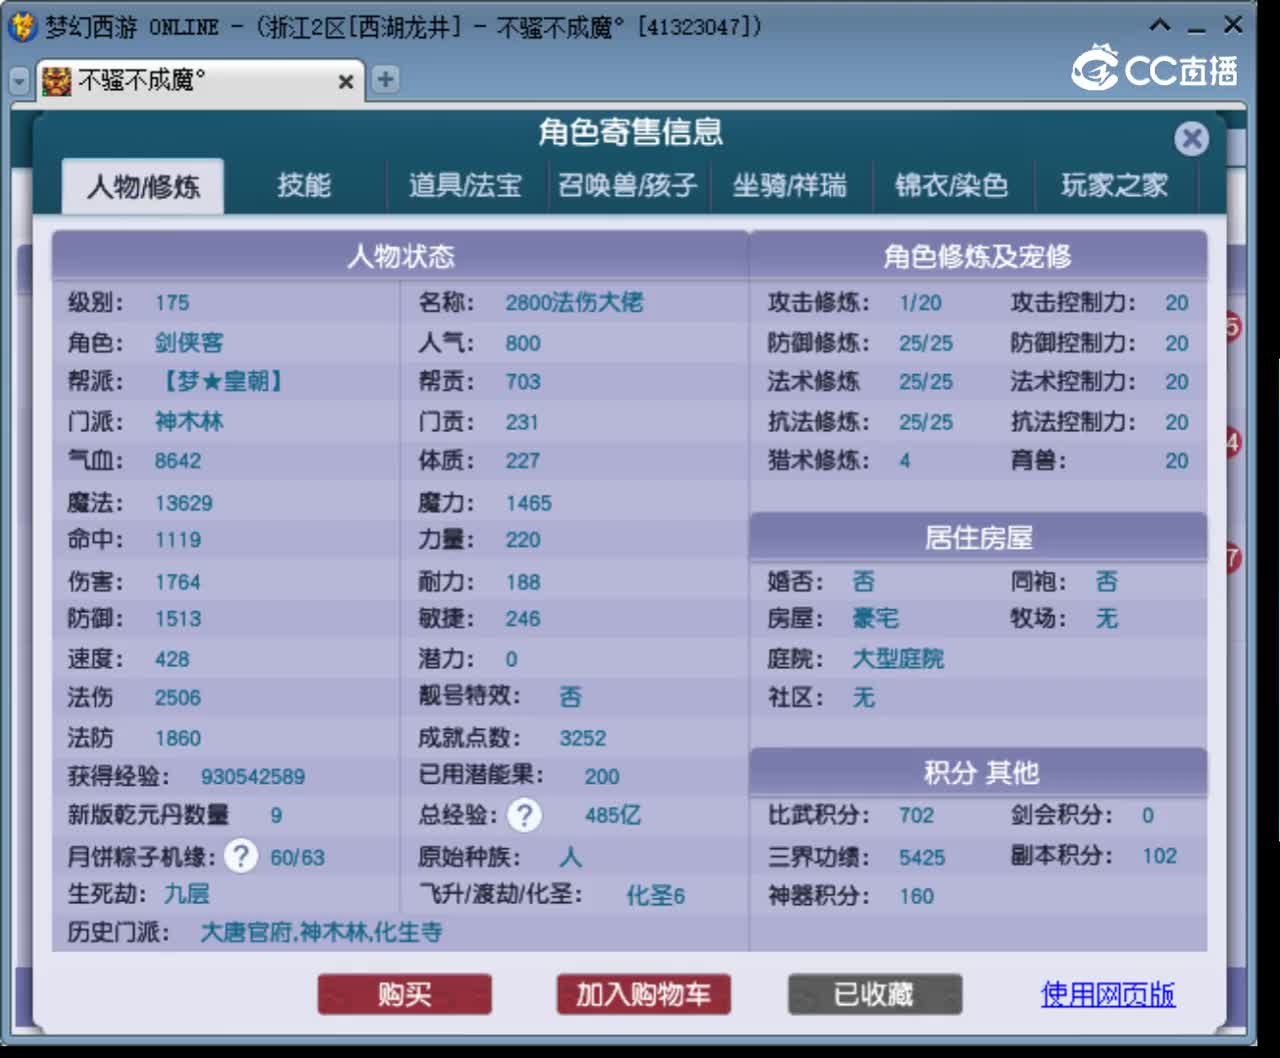Click the 获得经验 value 930542589
1280x1058 pixels.
253,776
